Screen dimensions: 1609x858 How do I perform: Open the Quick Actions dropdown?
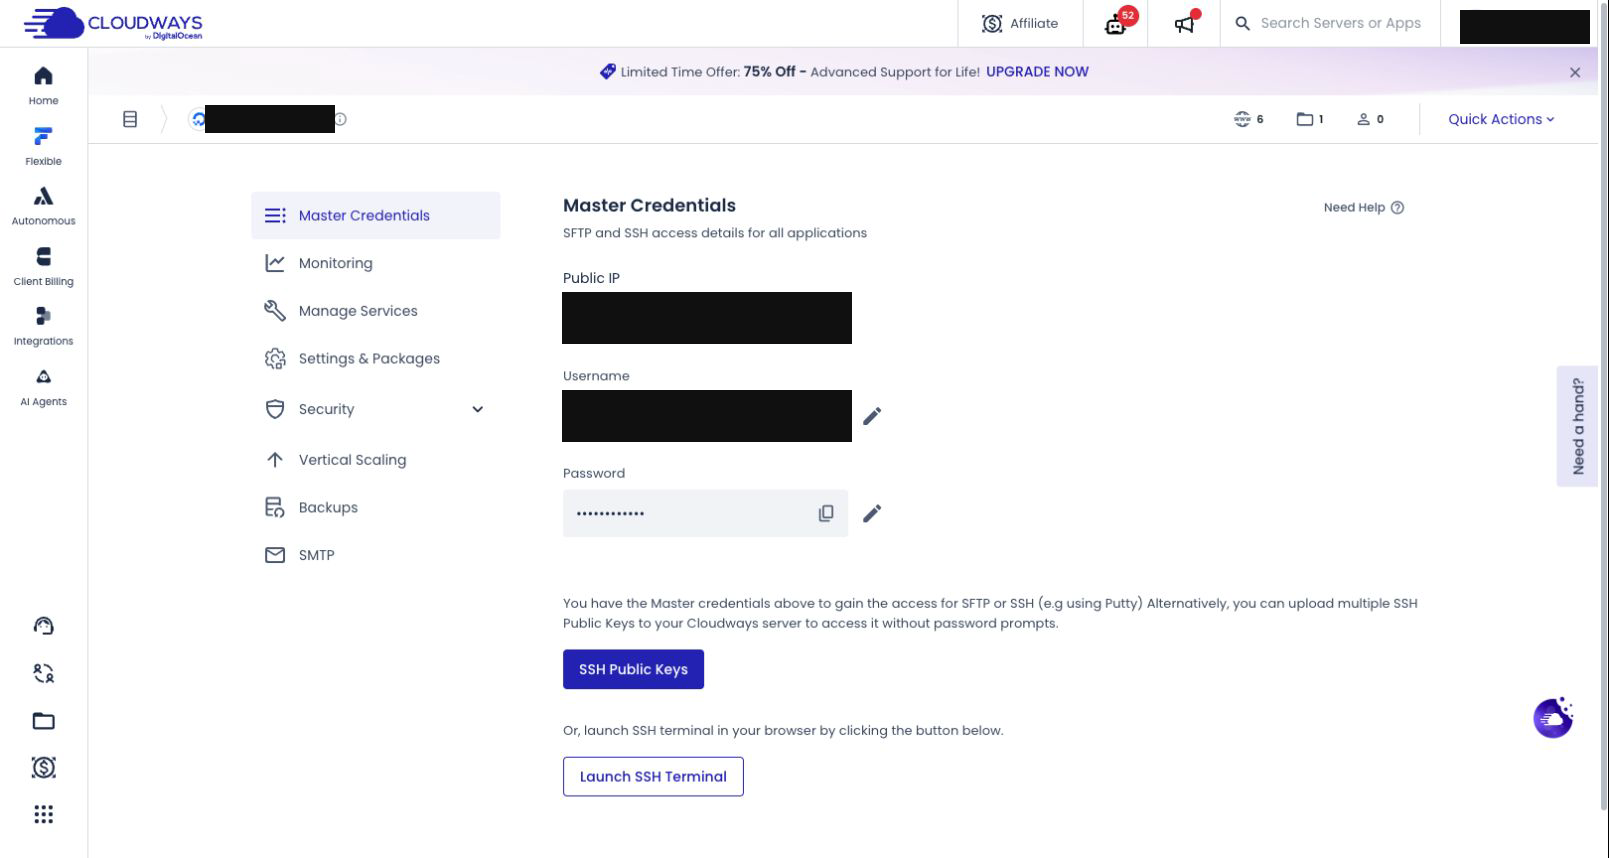click(x=1501, y=119)
